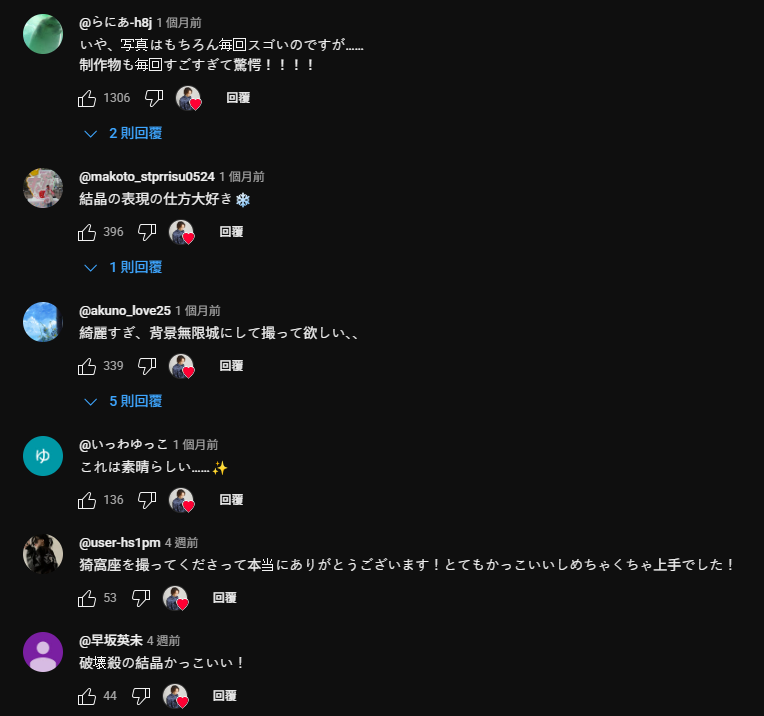
Task: Expand the 1 則回覆 replies thread
Action: pyautogui.click(x=123, y=267)
